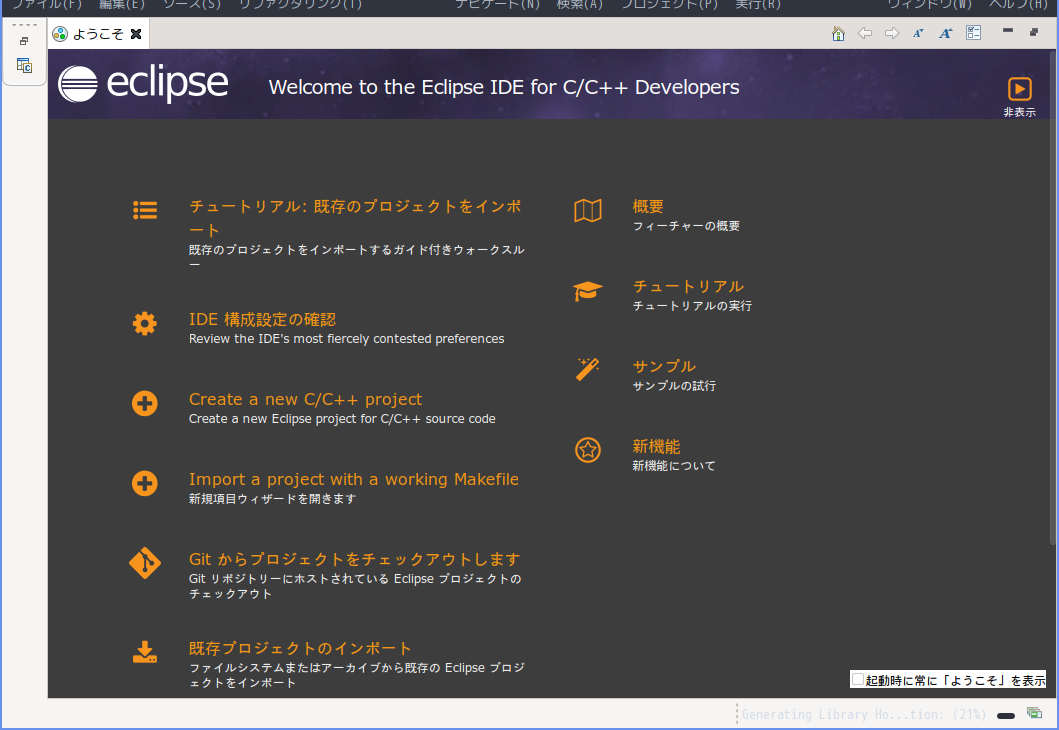Click the gear icon for IDE 構成設定
The height and width of the screenshot is (730, 1059).
(145, 323)
